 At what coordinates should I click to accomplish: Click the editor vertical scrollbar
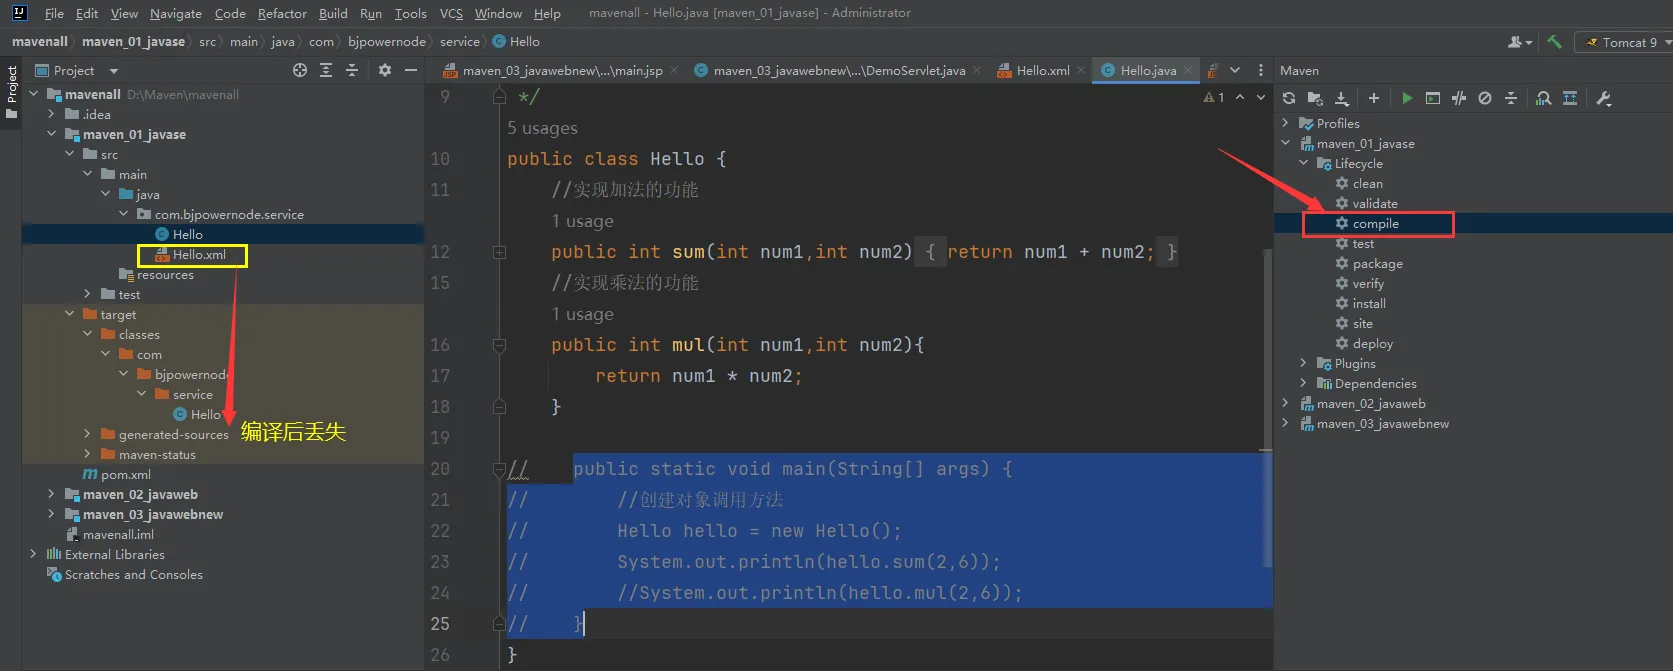click(x=1267, y=408)
